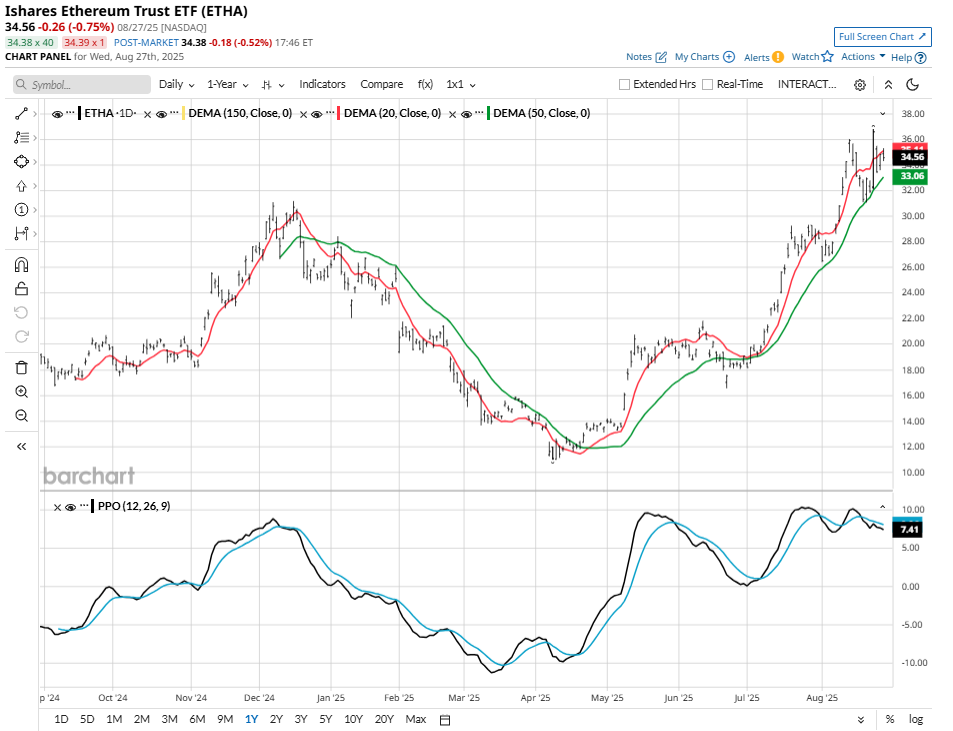Click the double up-down arrows toolbar icon
Image resolution: width=953 pixels, height=731 pixels.
tap(888, 85)
